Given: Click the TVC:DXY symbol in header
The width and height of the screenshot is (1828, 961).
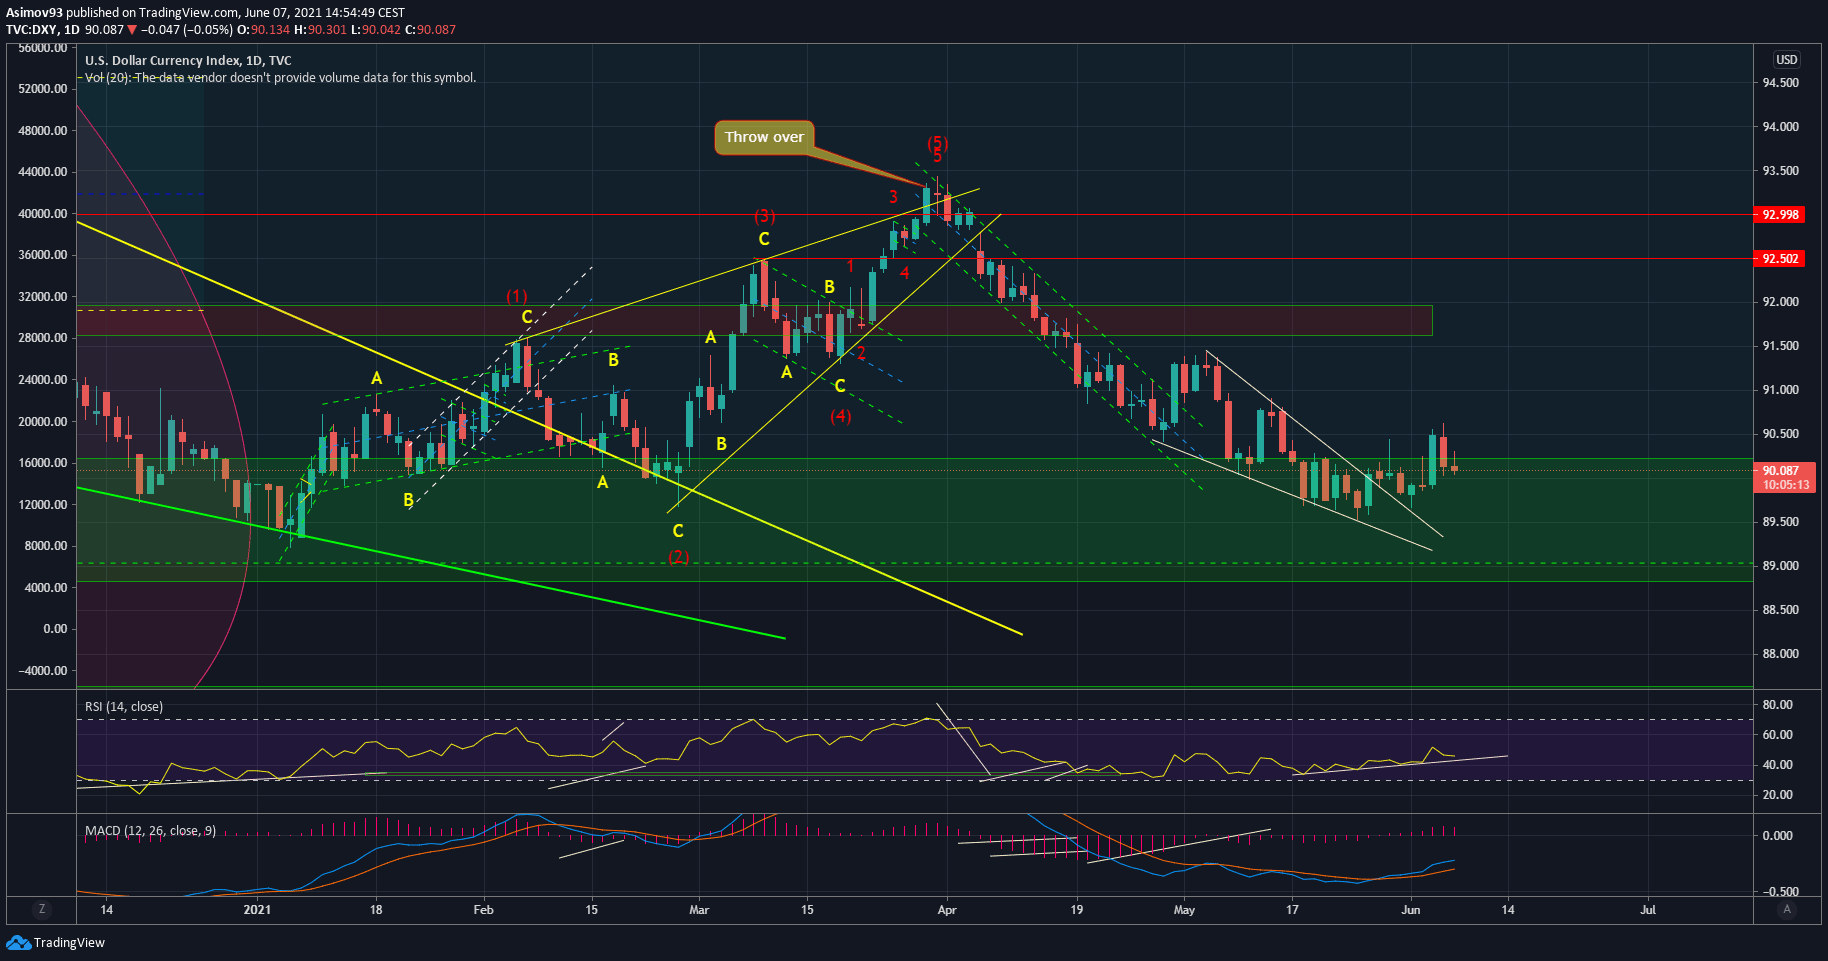Looking at the screenshot, I should tap(31, 30).
